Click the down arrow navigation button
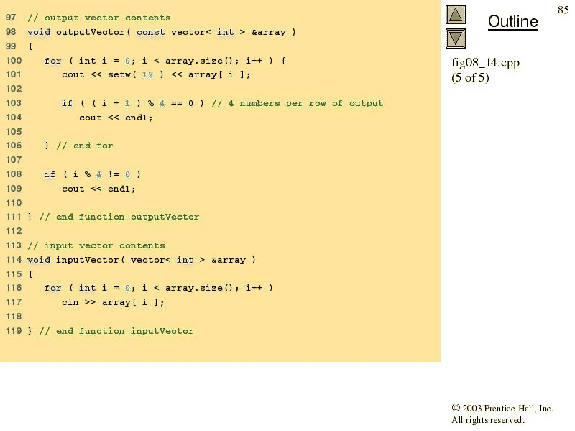This screenshot has height=431, width=575. (x=456, y=39)
